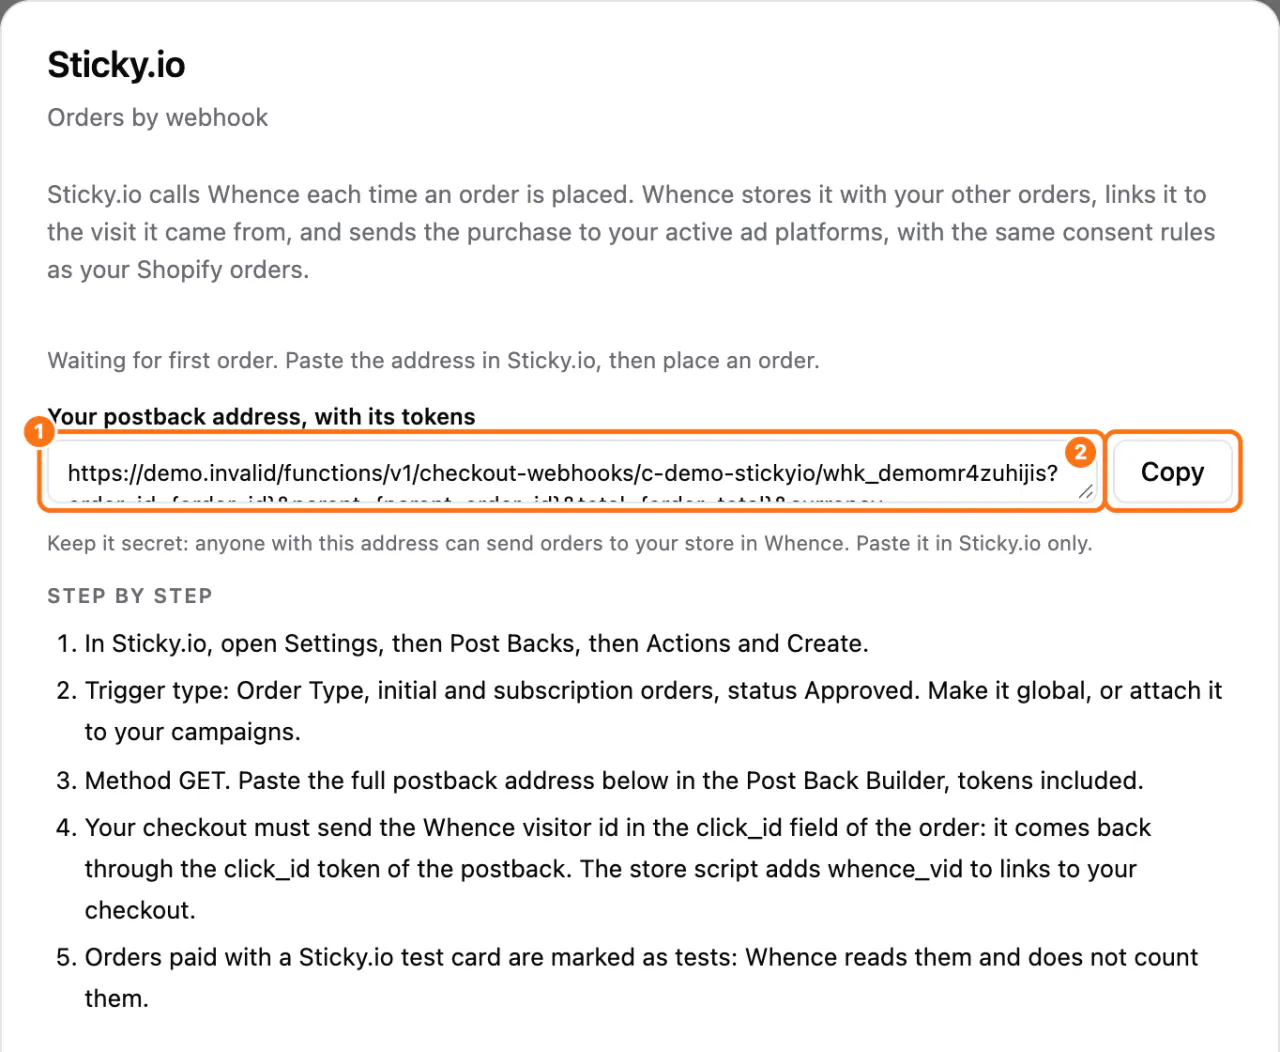The height and width of the screenshot is (1052, 1280).
Task: Click the "STEP BY STEP" section heading
Action: coord(130,596)
